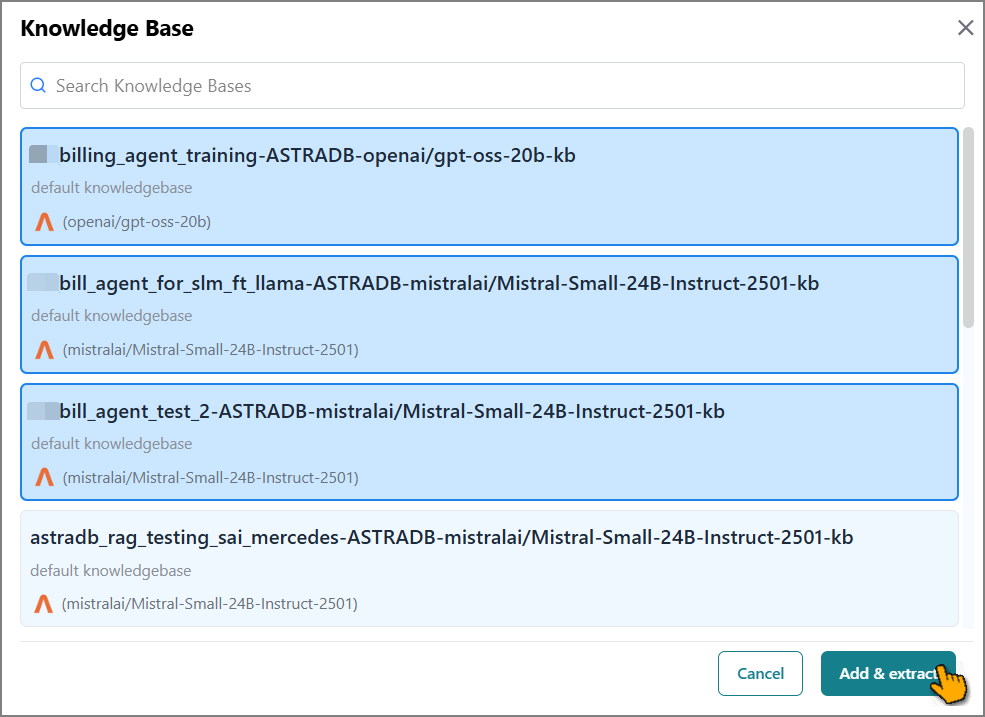The width and height of the screenshot is (985, 717).
Task: Click Astra icon beside (openai/gpt-oss-20b)
Action: click(44, 222)
